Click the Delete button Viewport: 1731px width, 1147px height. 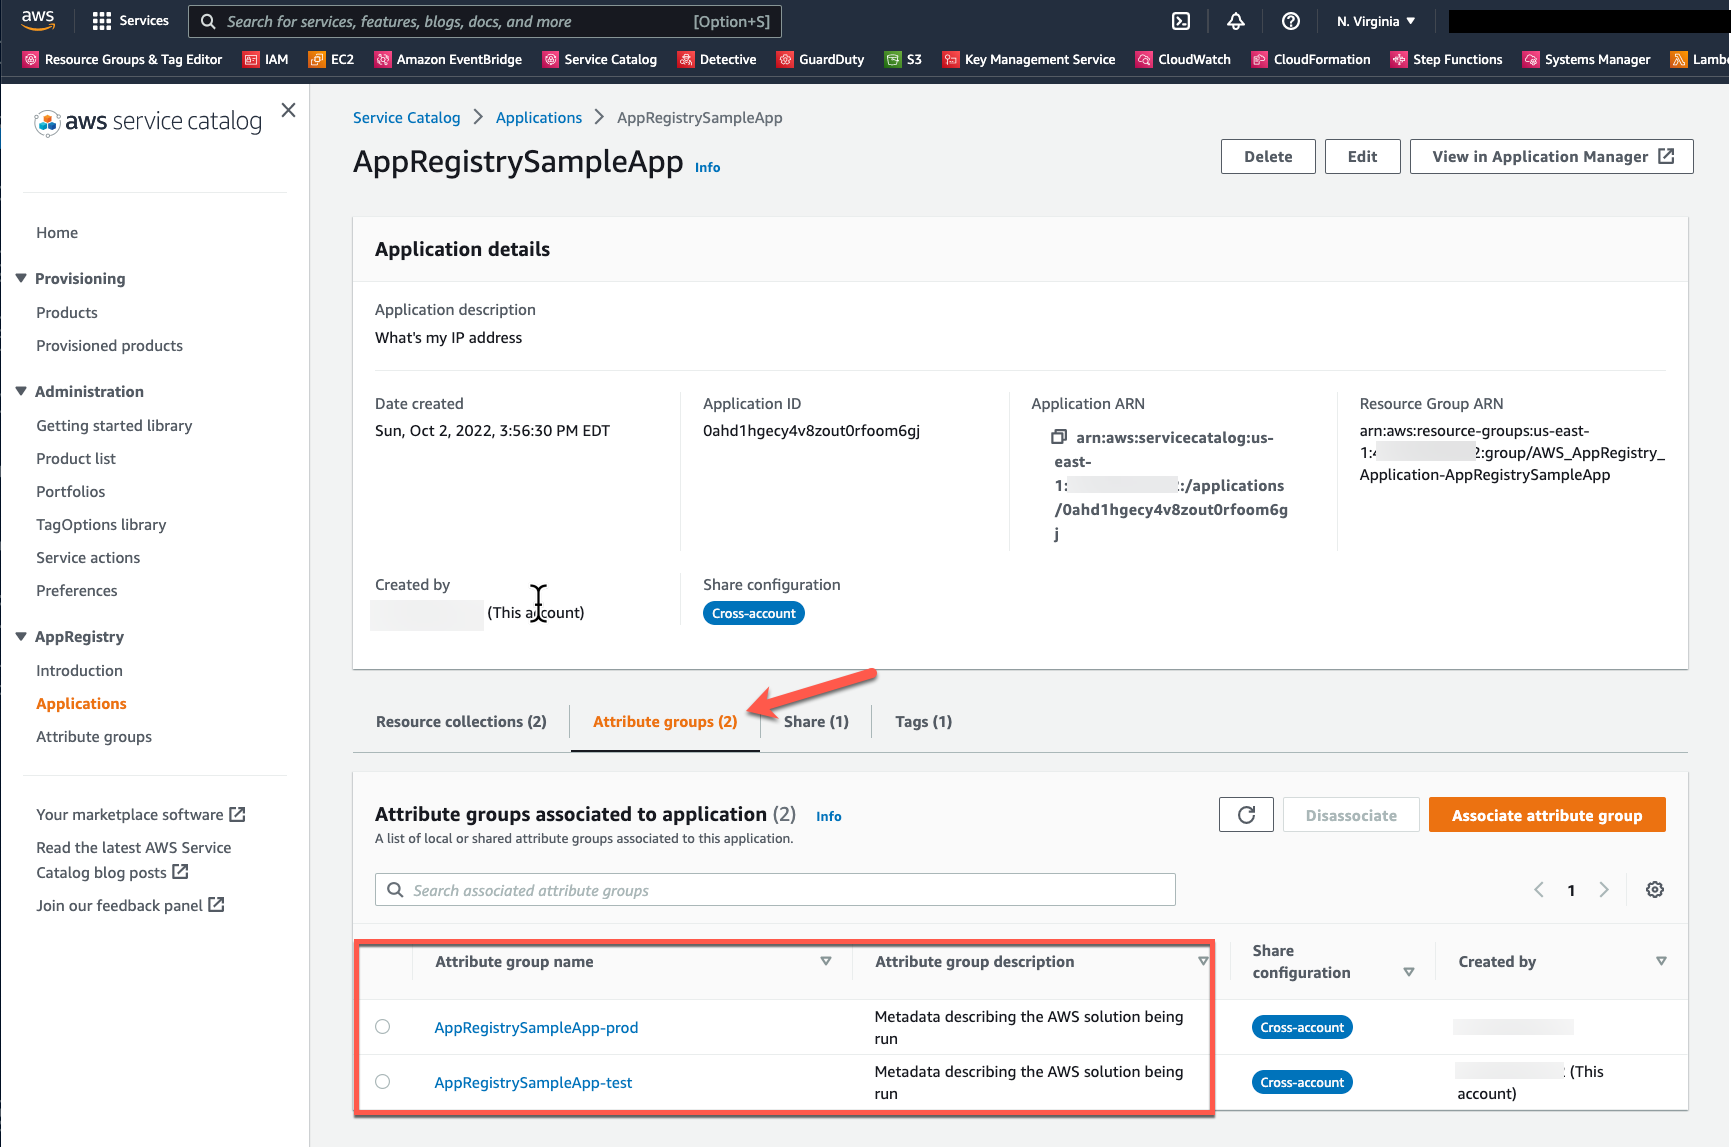(1268, 156)
